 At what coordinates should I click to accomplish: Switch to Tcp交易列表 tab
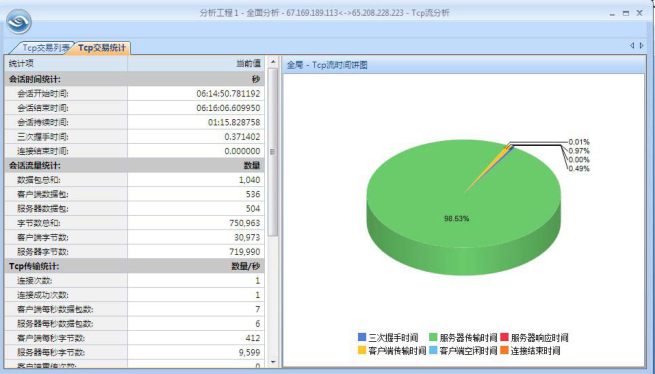pyautogui.click(x=44, y=48)
